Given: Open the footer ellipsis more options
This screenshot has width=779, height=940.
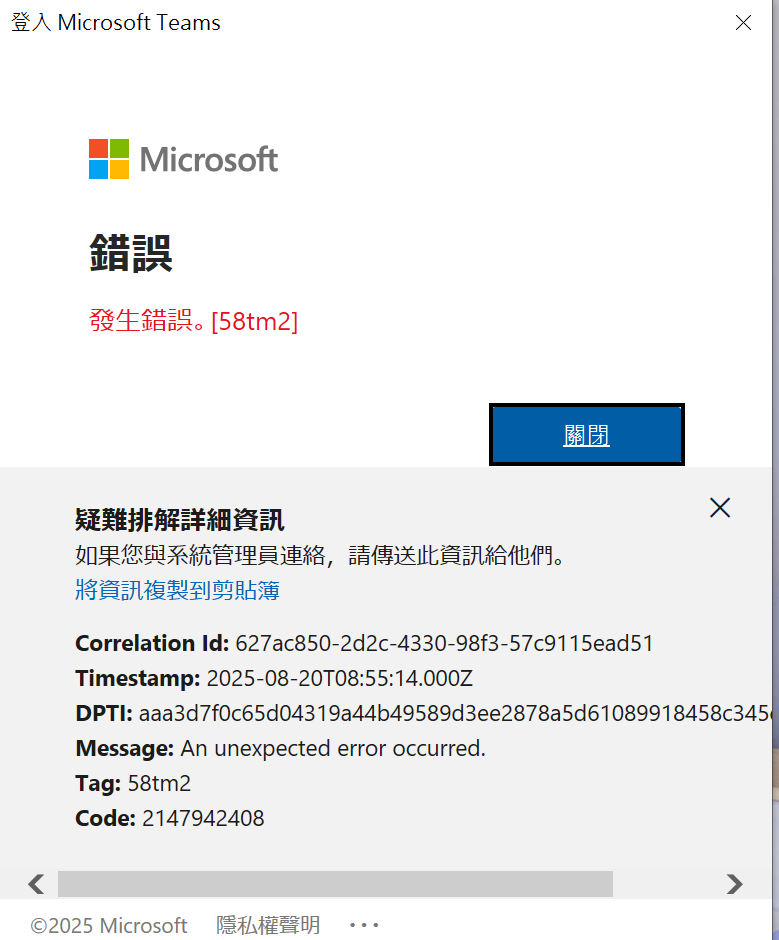Looking at the screenshot, I should click(364, 925).
